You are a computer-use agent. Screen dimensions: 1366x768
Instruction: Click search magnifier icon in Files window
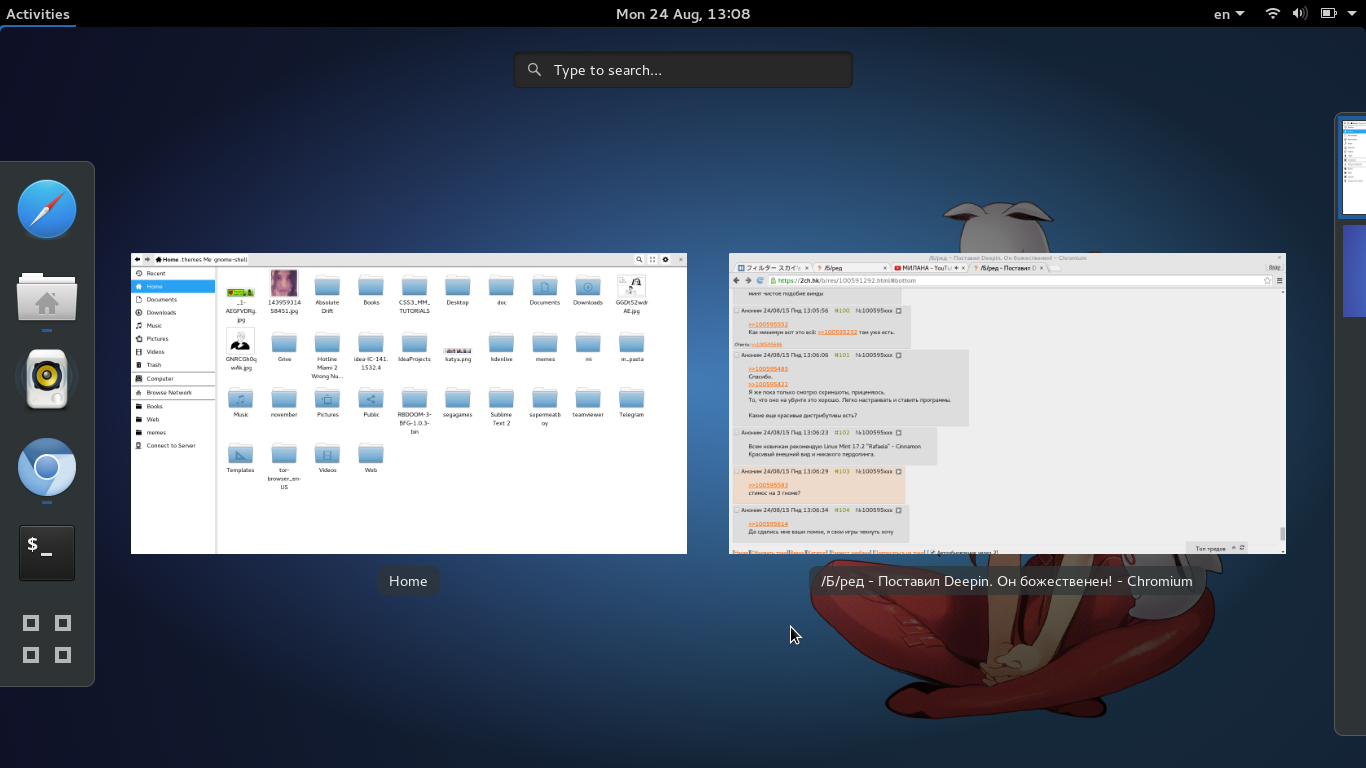click(x=639, y=259)
